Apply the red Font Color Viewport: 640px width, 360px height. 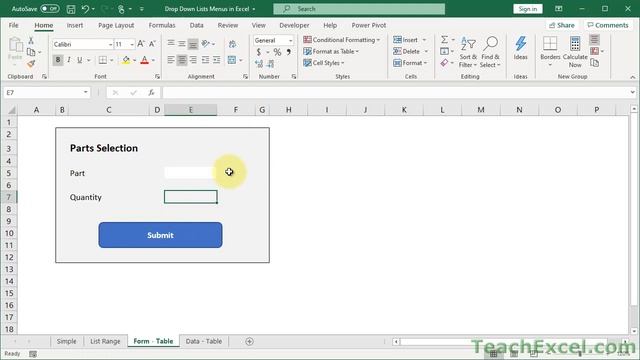pyautogui.click(x=144, y=60)
